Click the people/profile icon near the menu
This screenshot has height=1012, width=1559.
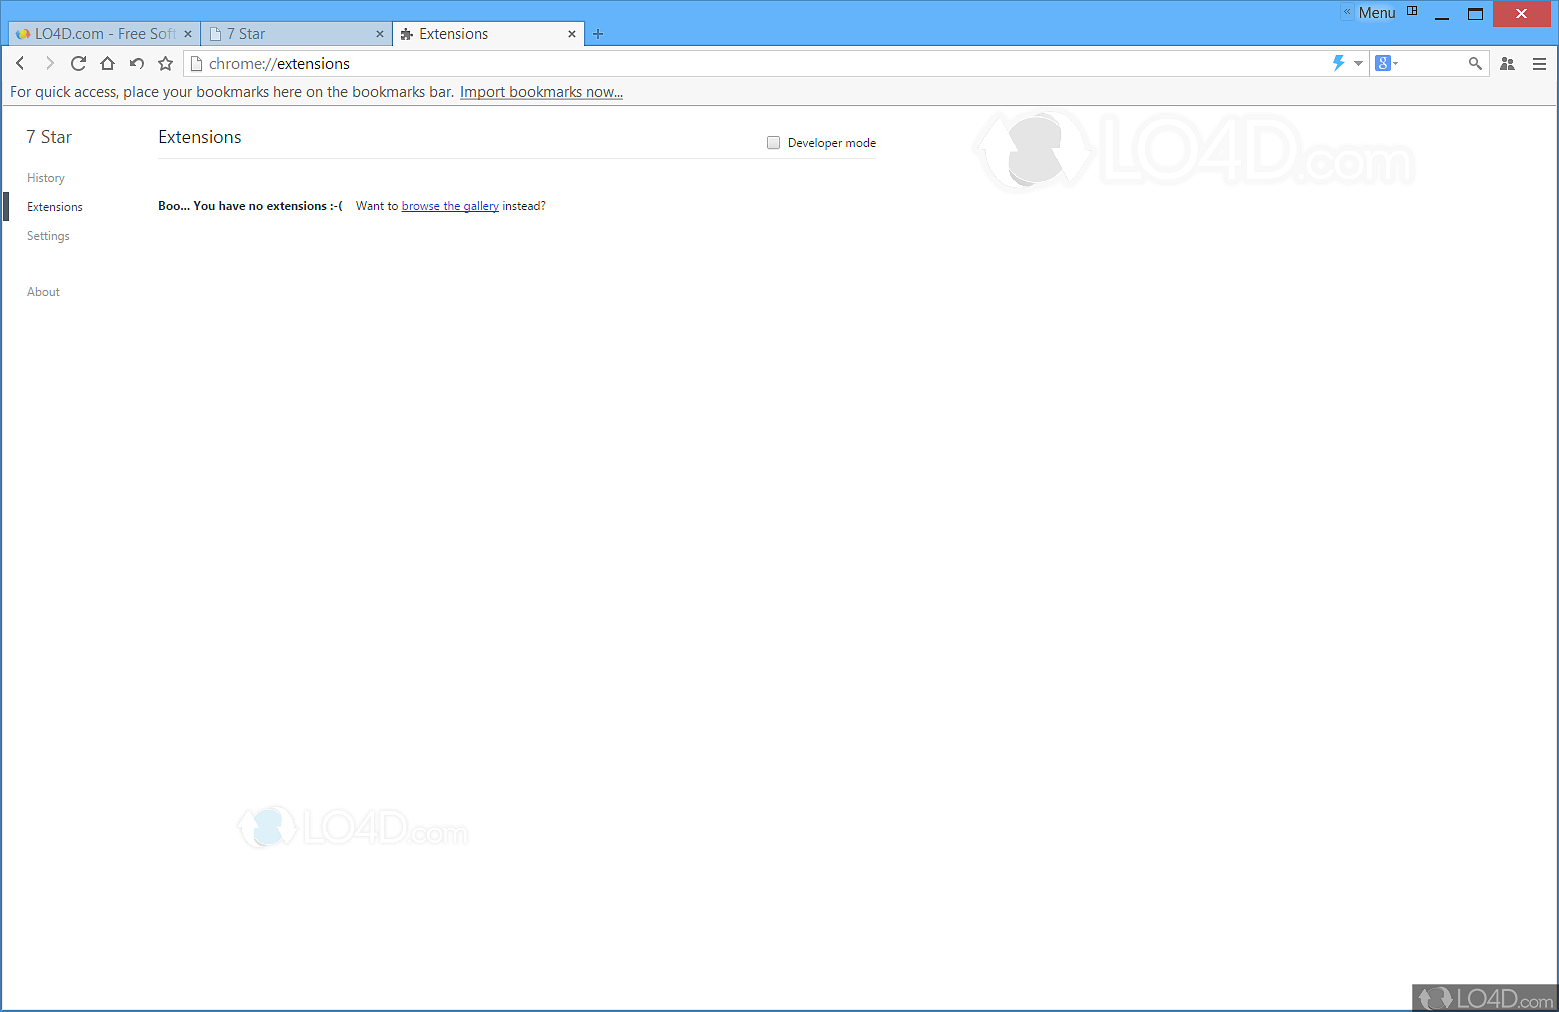tap(1507, 63)
